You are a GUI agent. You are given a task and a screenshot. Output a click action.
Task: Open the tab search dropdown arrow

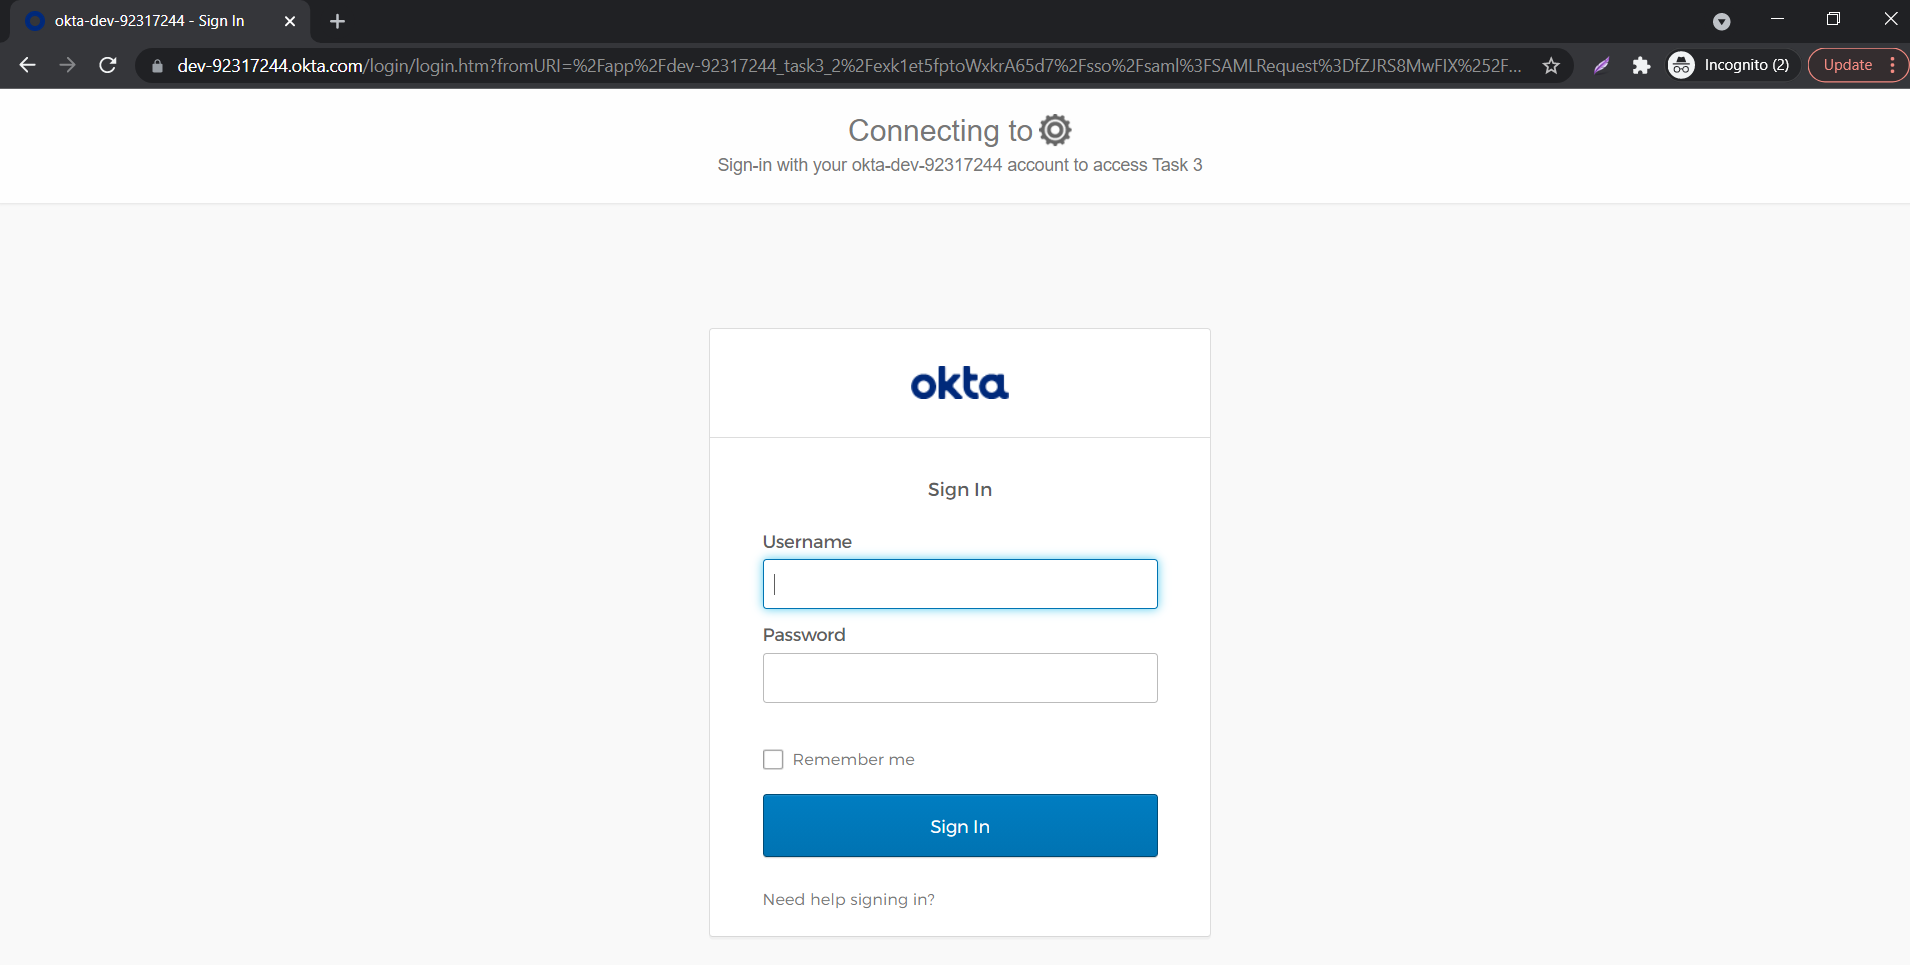coord(1723,21)
